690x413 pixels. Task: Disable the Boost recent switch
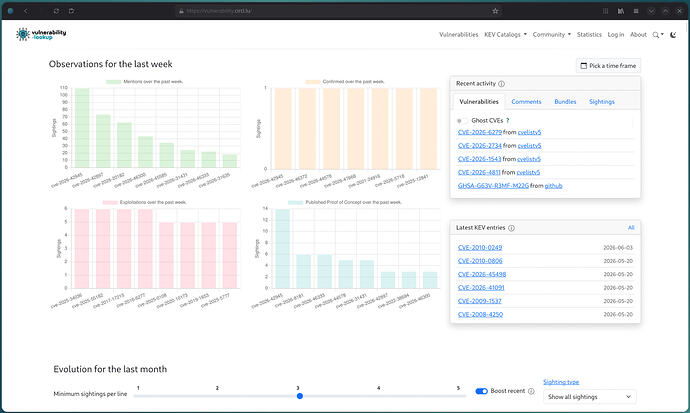[481, 391]
